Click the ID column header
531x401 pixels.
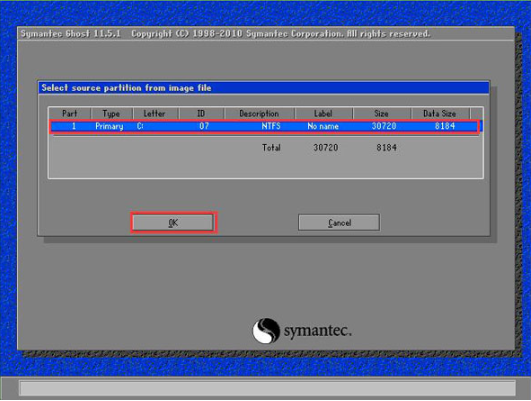pos(201,113)
